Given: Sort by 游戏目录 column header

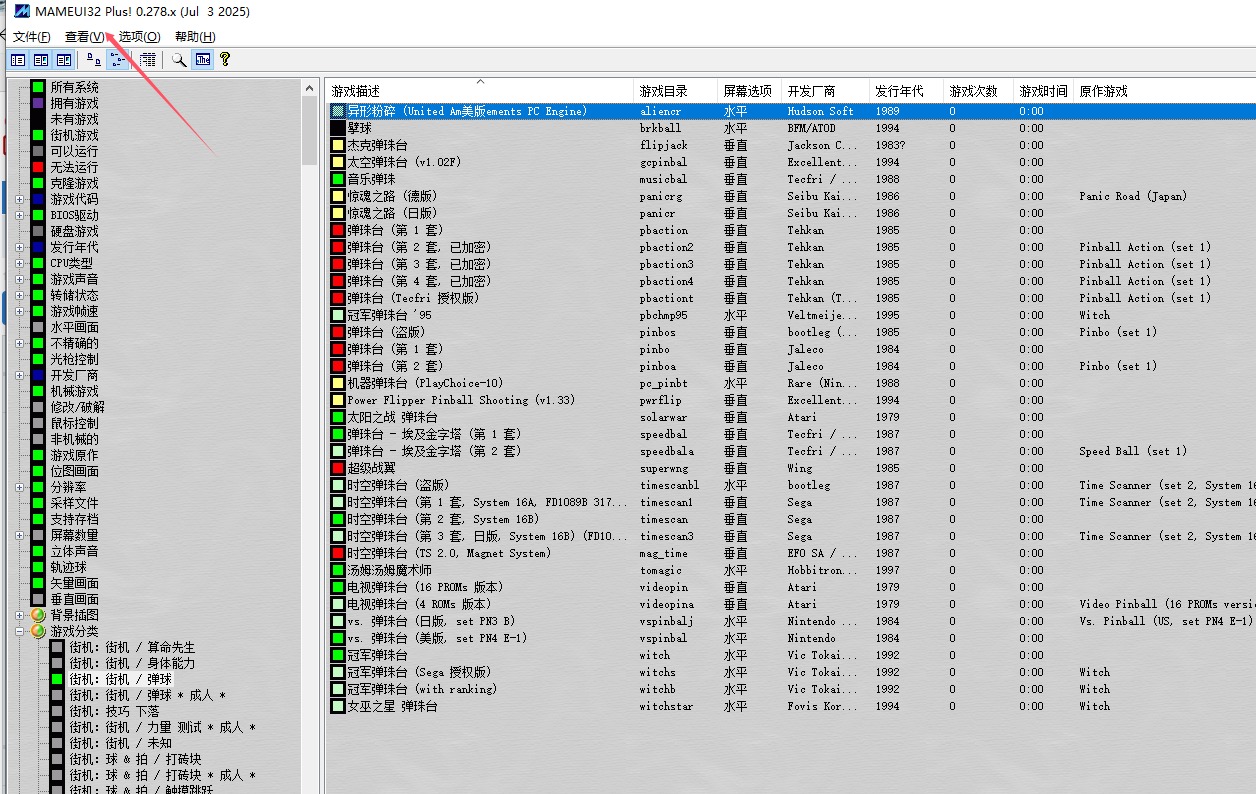Looking at the screenshot, I should tap(675, 91).
